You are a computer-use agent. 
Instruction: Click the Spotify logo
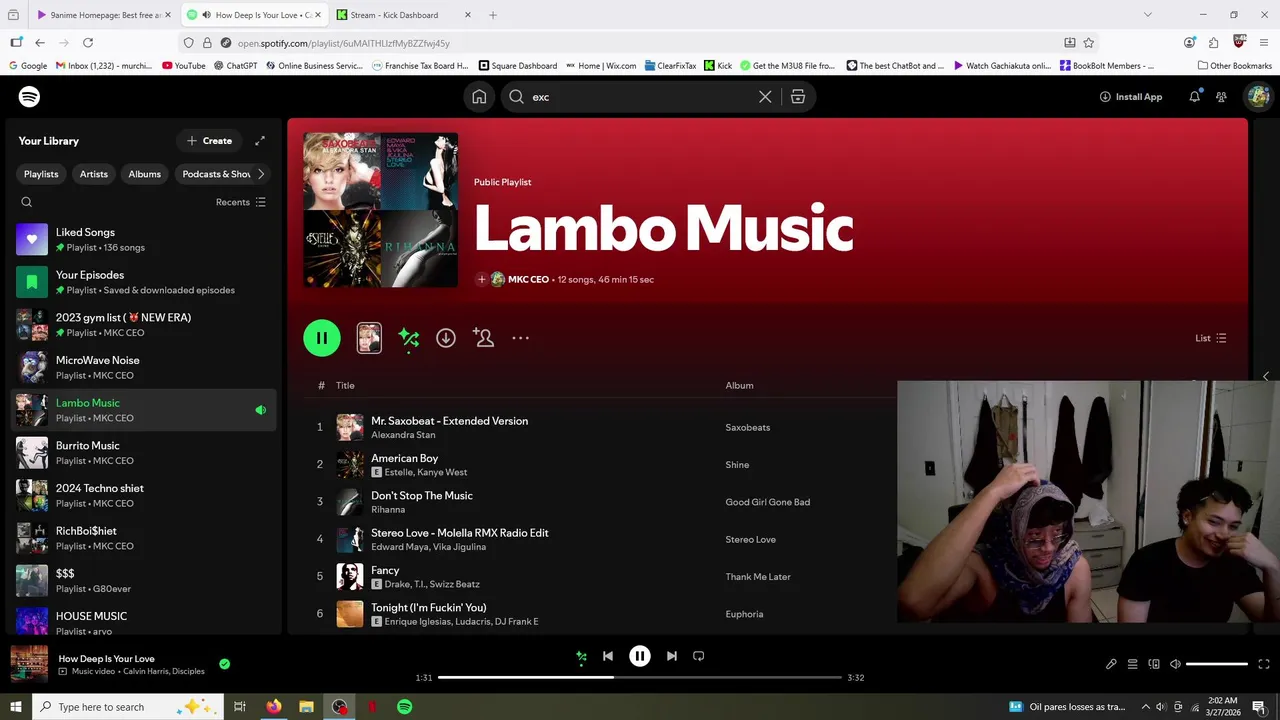coord(29,97)
